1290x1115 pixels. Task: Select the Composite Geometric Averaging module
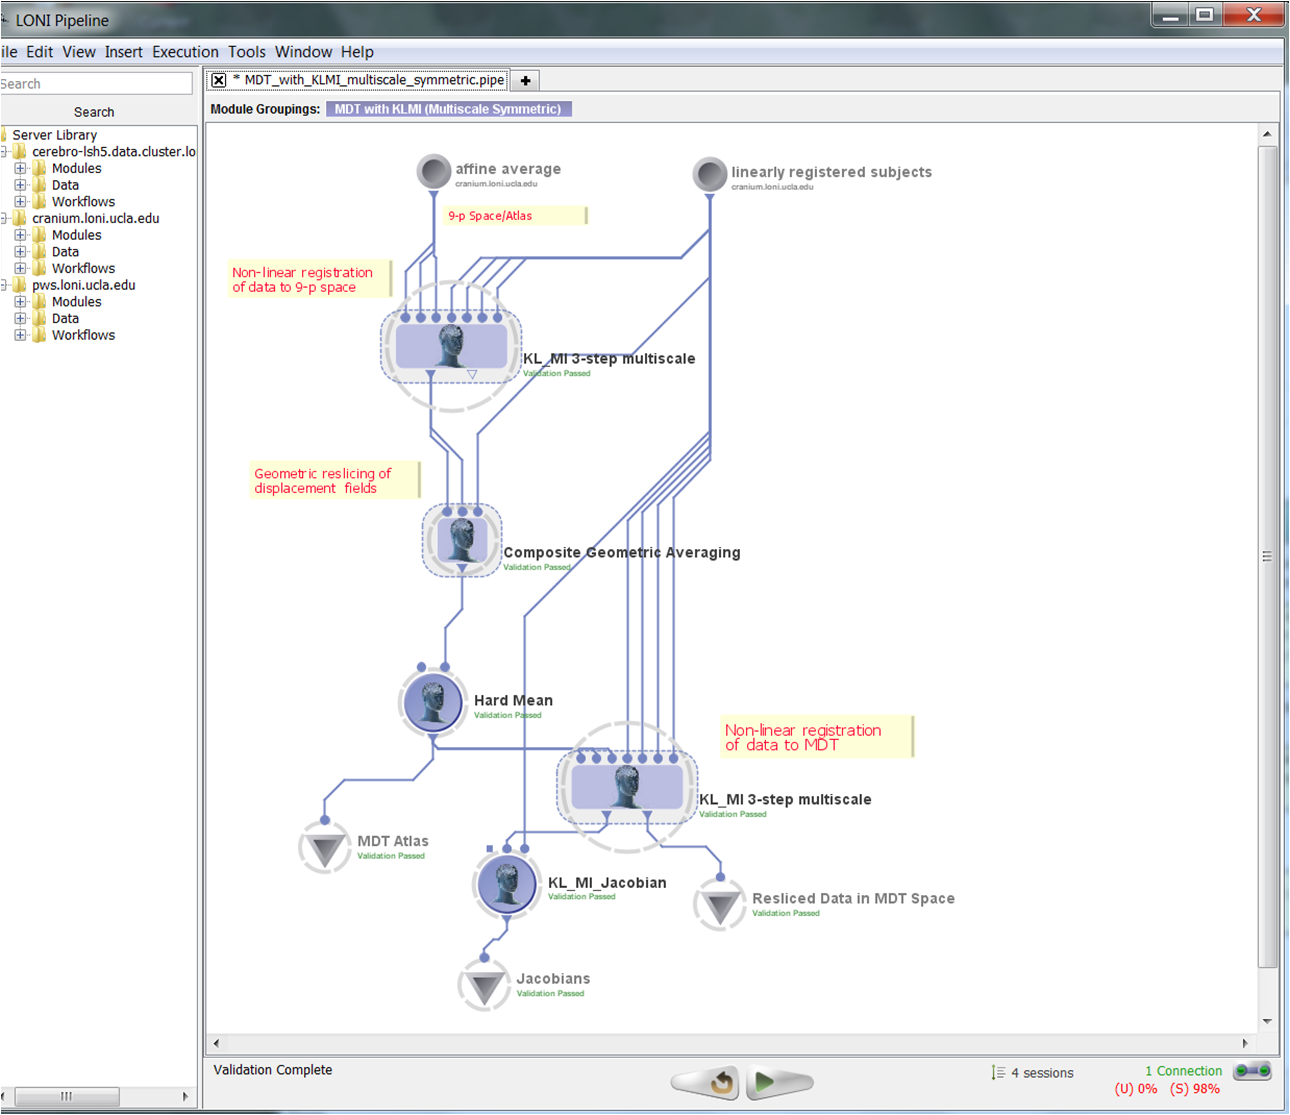(x=462, y=540)
